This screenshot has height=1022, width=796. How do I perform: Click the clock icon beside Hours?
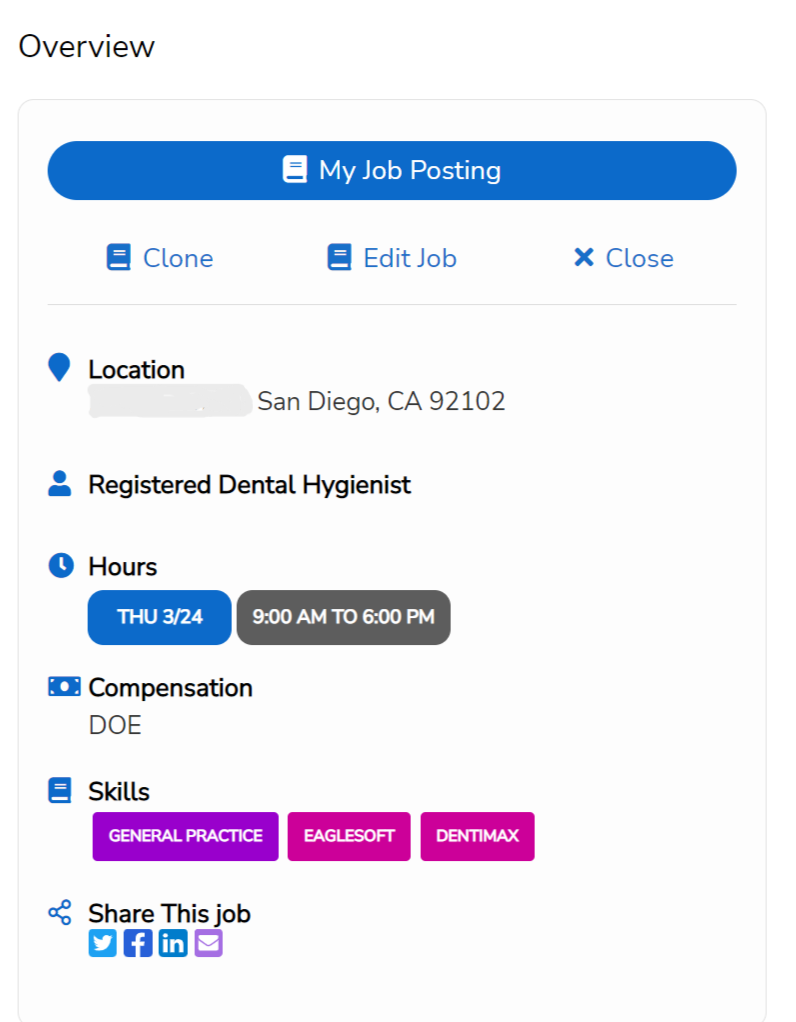[61, 566]
